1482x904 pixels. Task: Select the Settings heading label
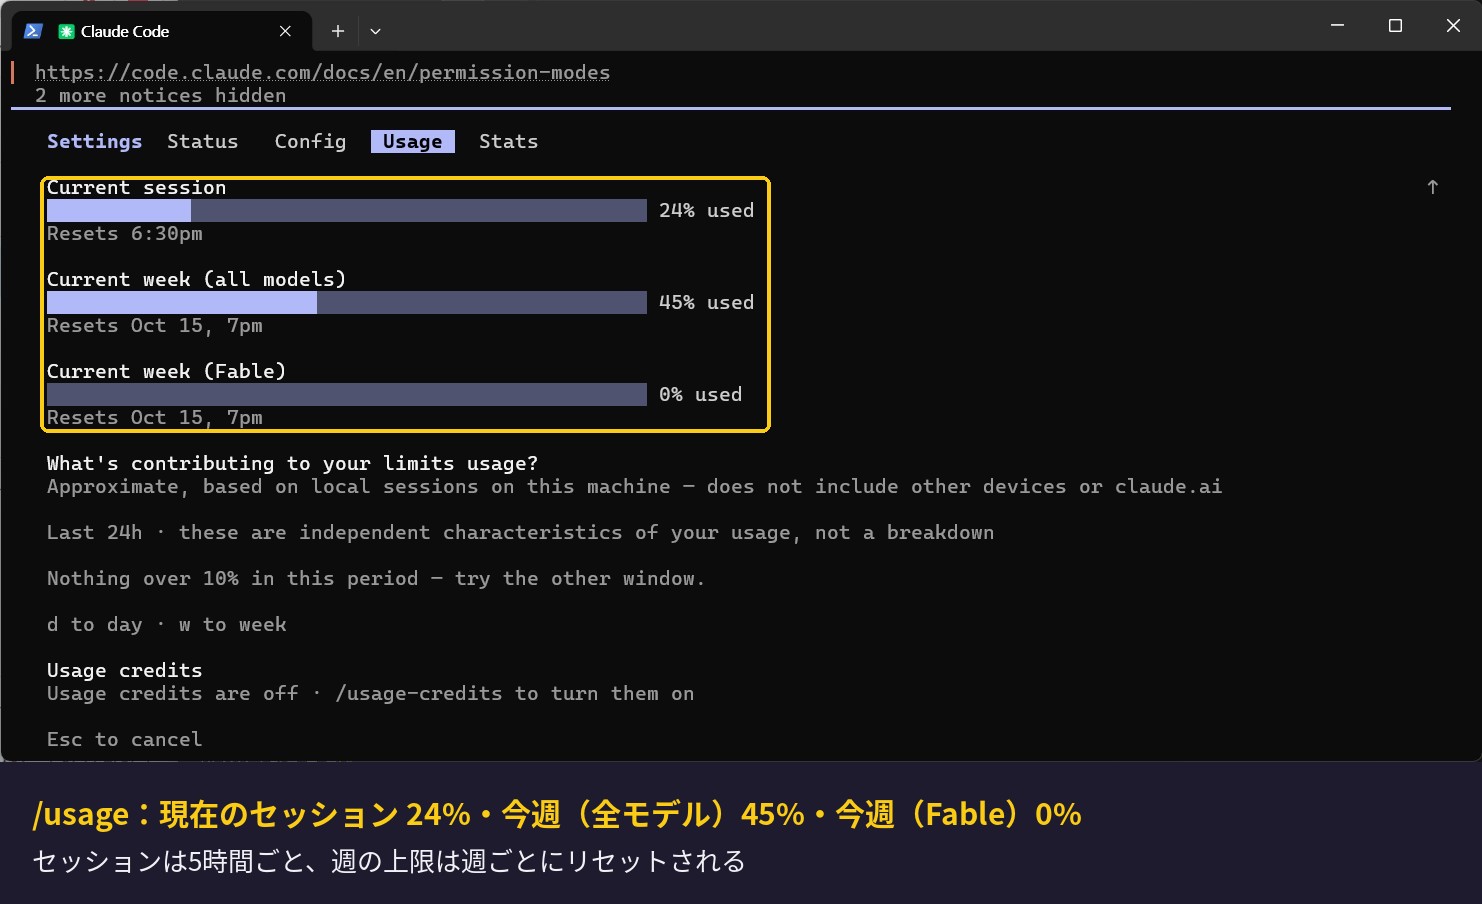(94, 141)
